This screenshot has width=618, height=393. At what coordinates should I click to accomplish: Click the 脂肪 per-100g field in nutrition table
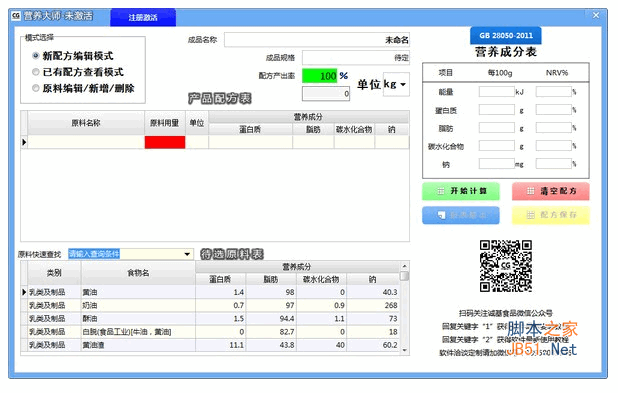pyautogui.click(x=497, y=128)
